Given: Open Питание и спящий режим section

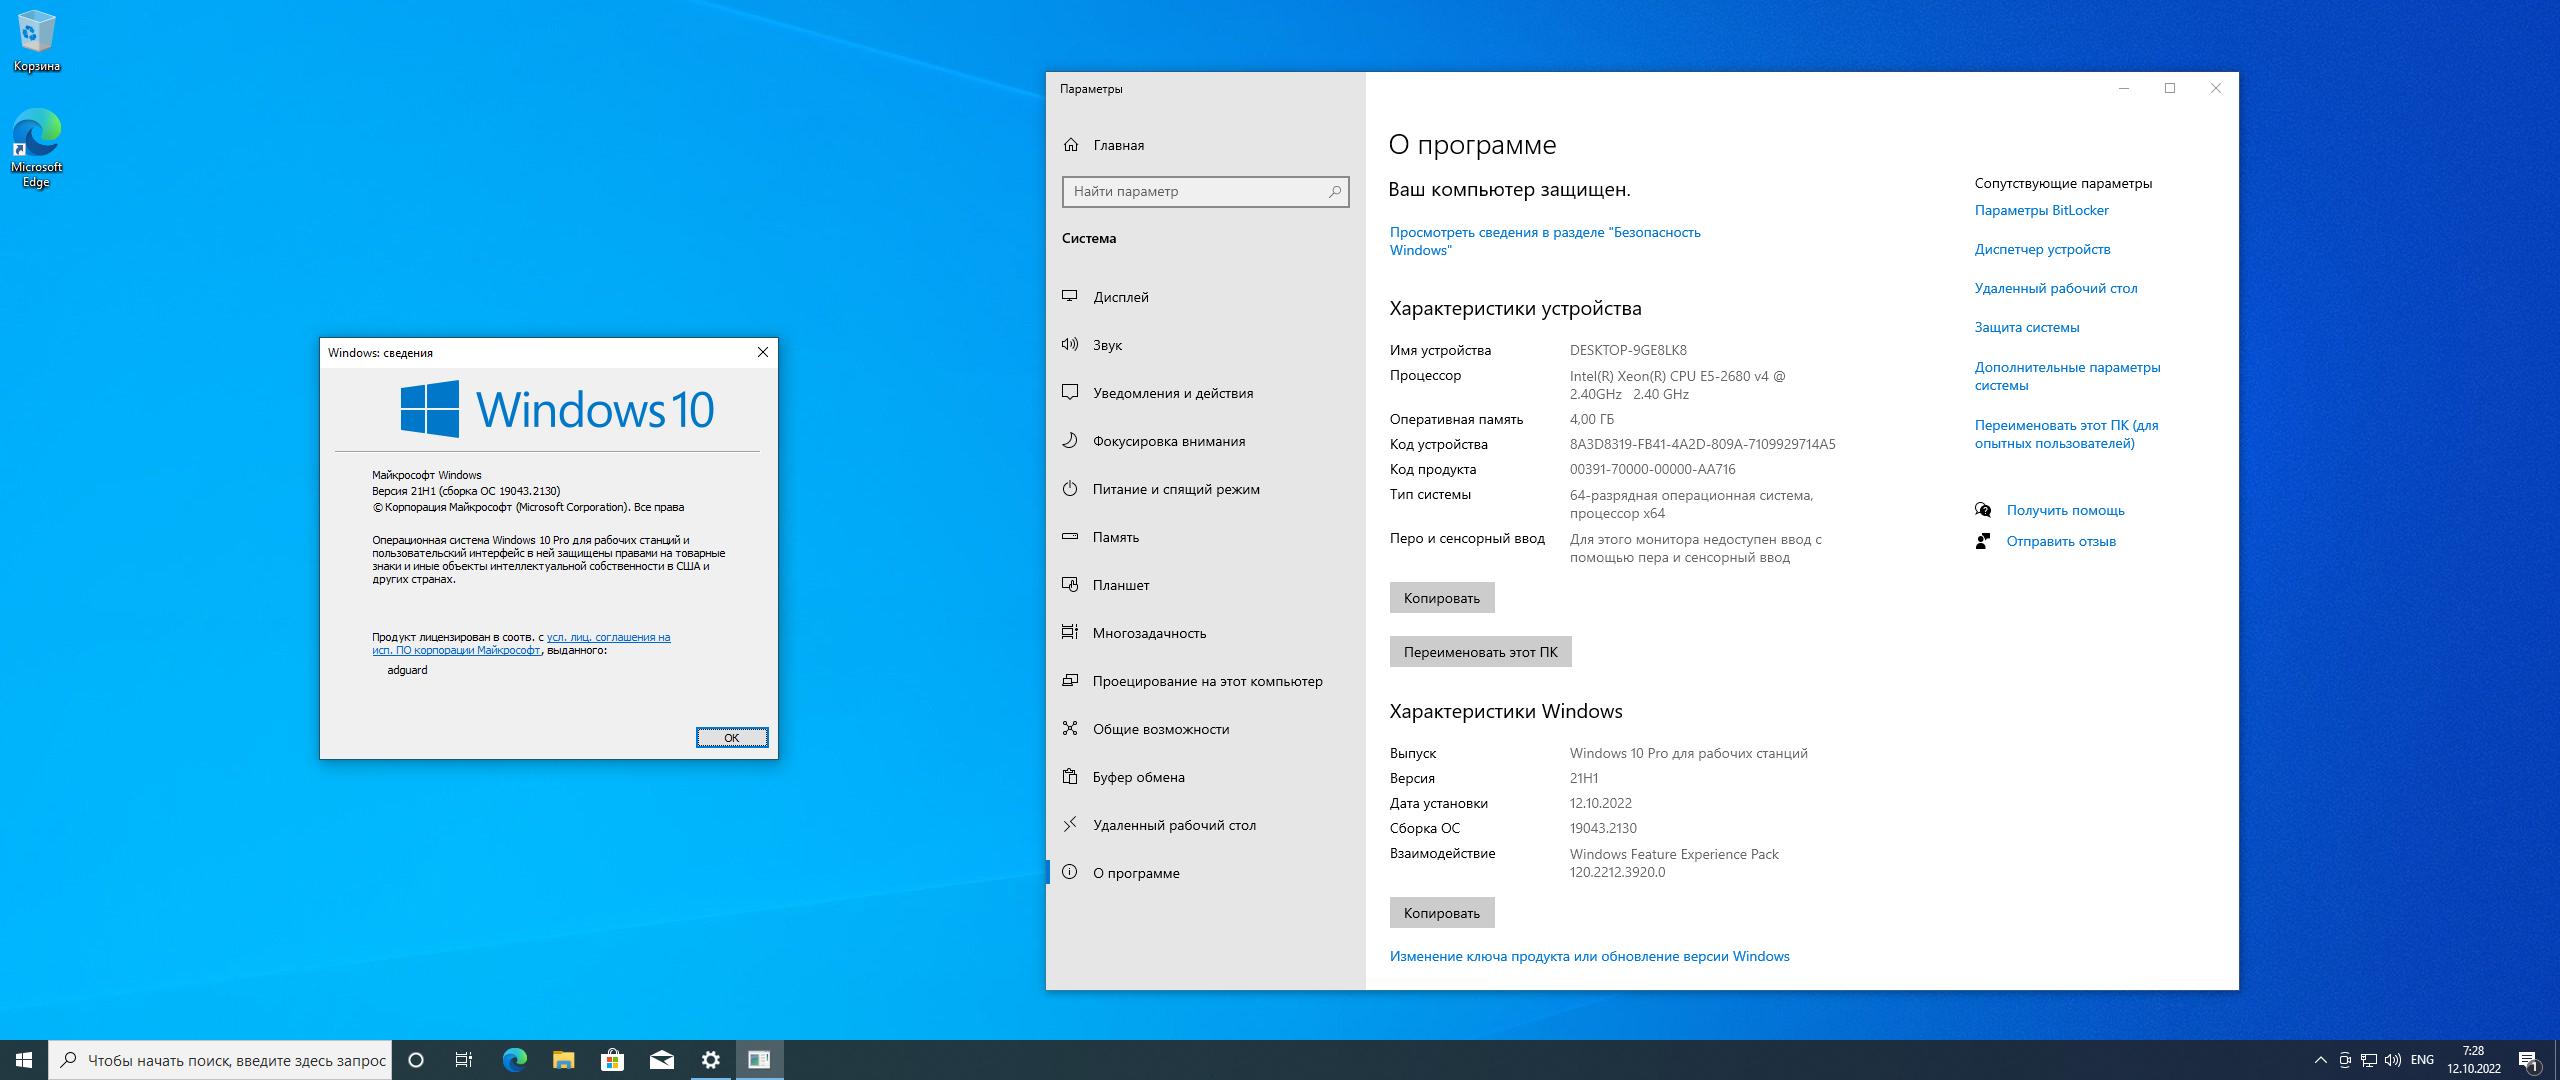Looking at the screenshot, I should (1205, 489).
